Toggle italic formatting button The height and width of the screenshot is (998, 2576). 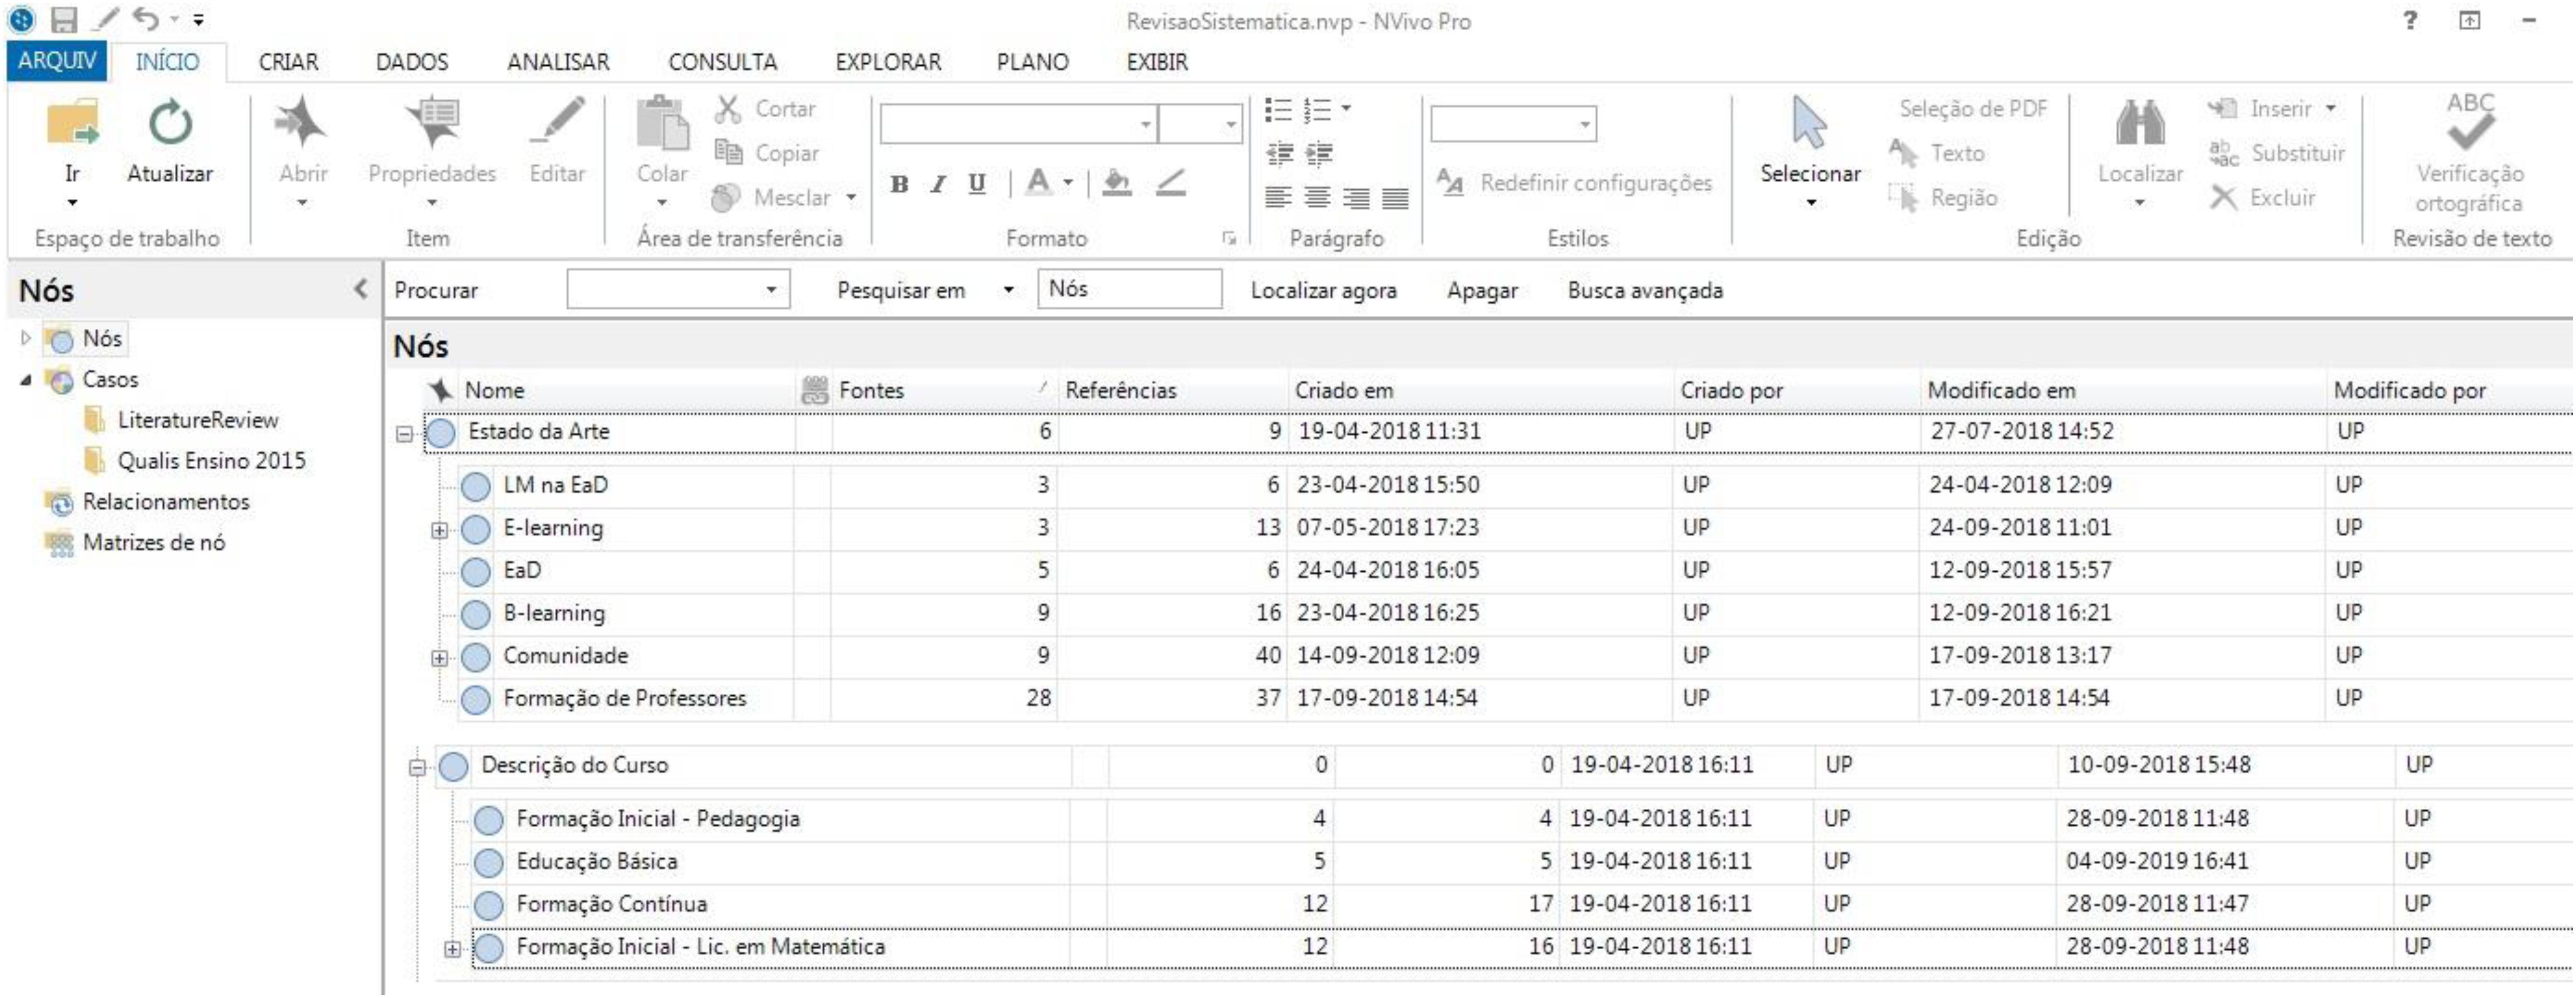pyautogui.click(x=938, y=184)
